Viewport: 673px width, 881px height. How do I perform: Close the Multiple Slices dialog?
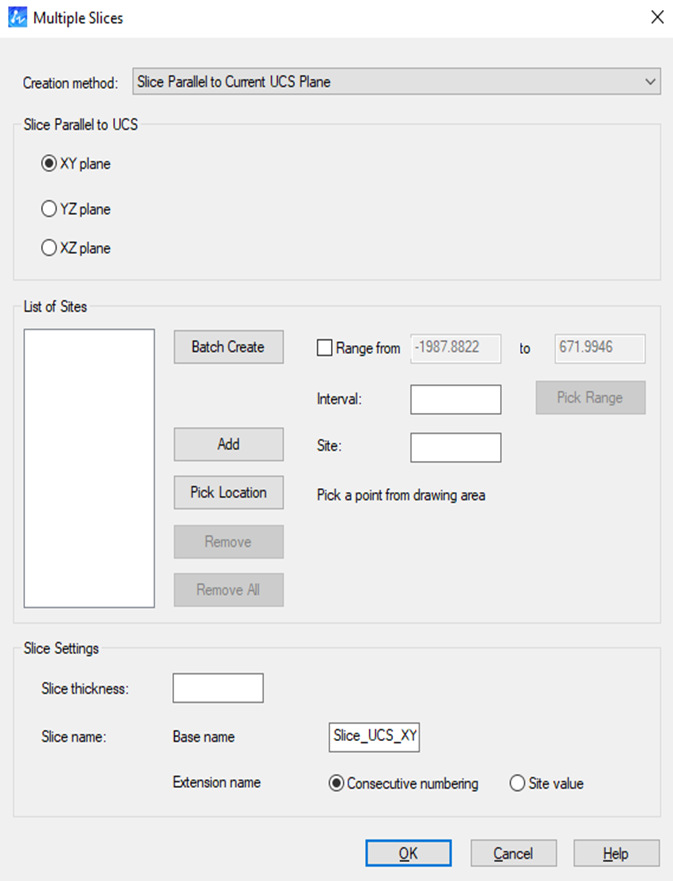[656, 17]
